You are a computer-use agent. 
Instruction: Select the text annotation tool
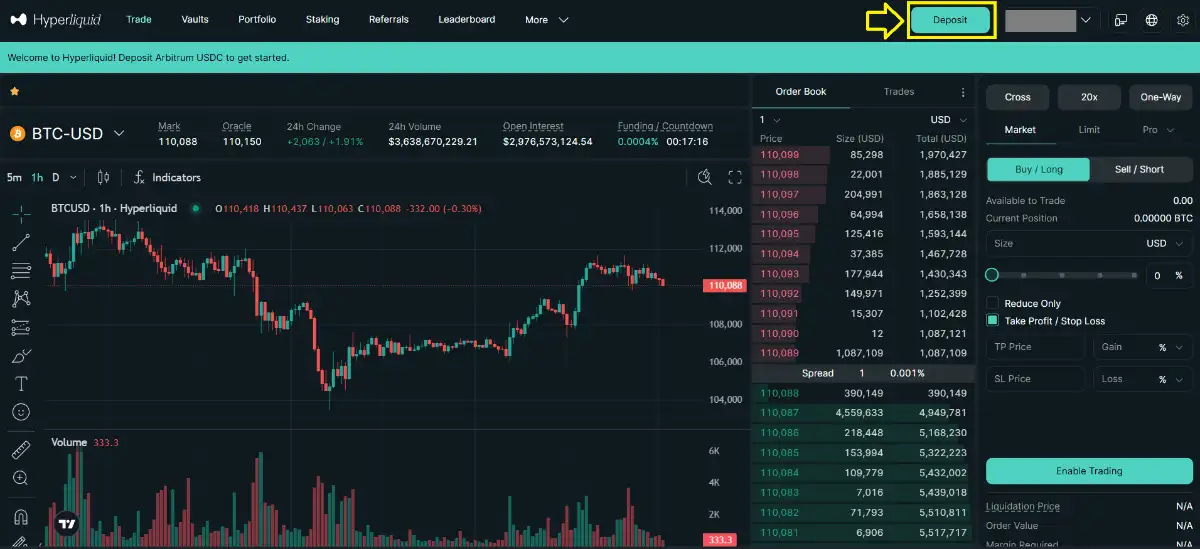point(20,383)
